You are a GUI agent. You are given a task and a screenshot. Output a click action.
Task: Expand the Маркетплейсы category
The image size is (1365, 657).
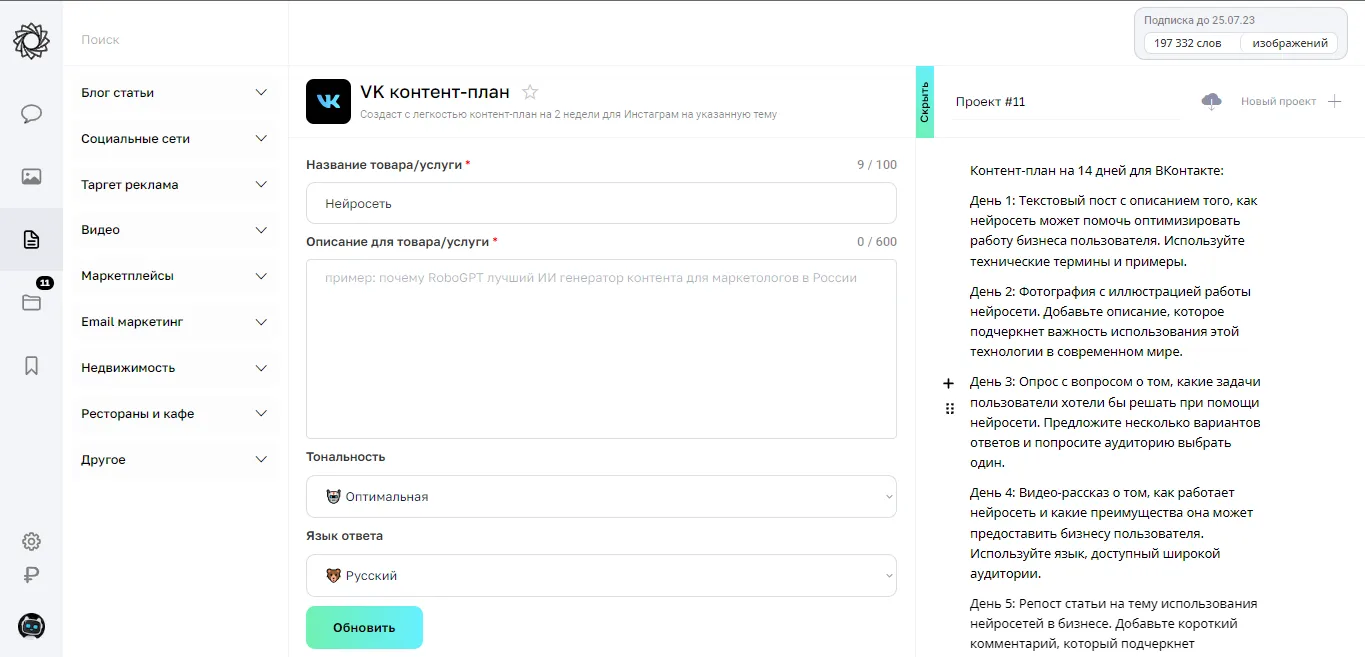pyautogui.click(x=175, y=276)
